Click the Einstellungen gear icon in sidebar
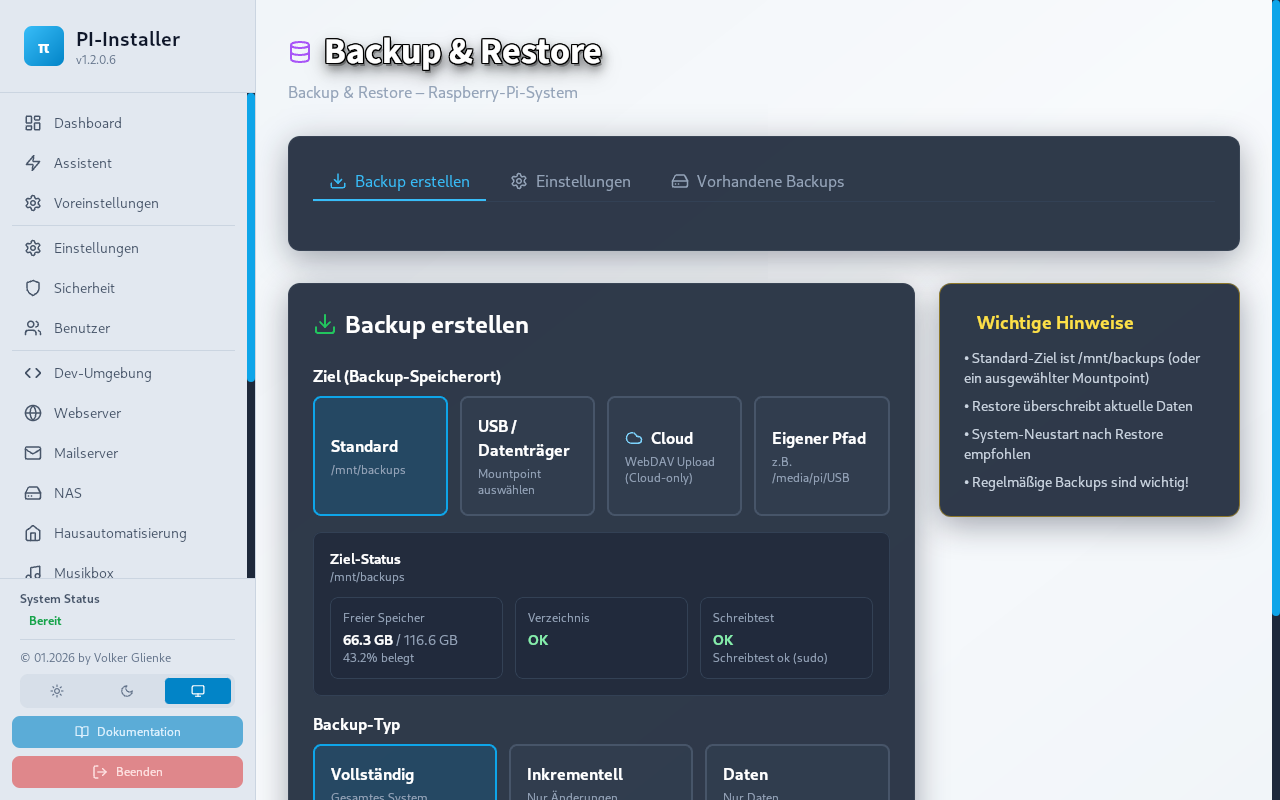1280x800 pixels. (x=33, y=248)
